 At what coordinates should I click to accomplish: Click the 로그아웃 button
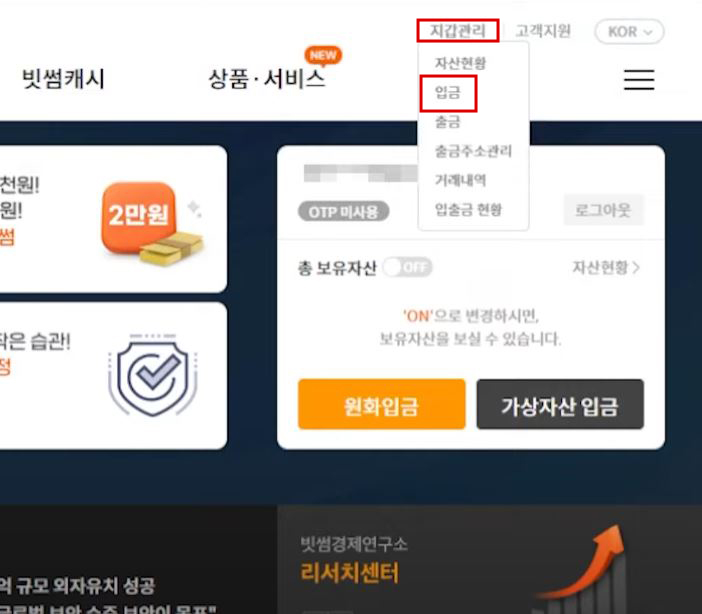tap(603, 210)
